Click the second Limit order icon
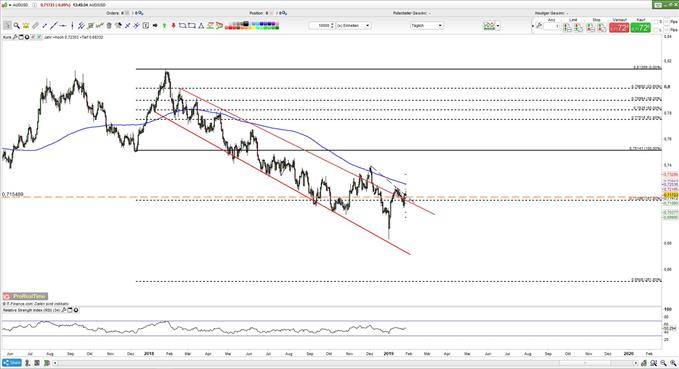The height and width of the screenshot is (369, 679). tap(579, 27)
